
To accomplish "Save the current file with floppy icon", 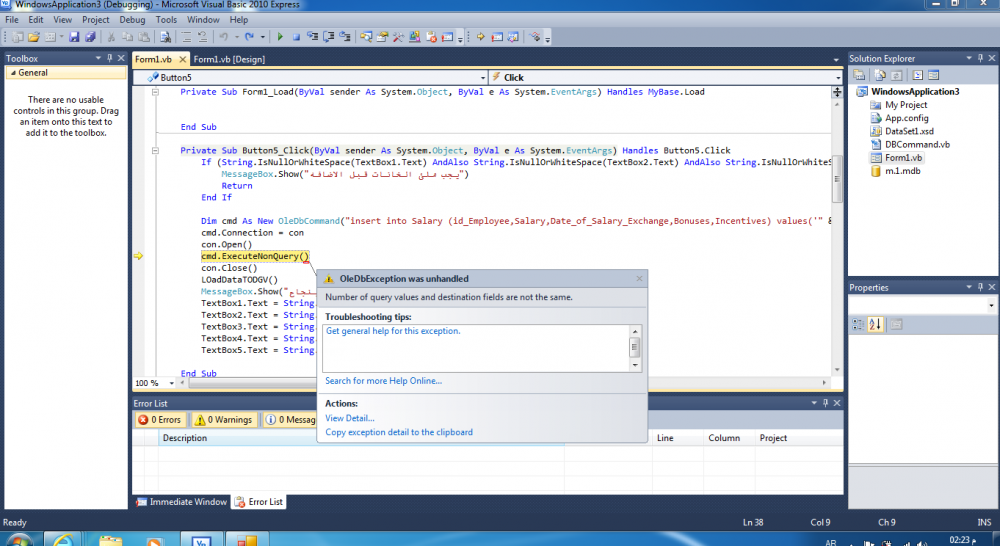I will [x=74, y=38].
